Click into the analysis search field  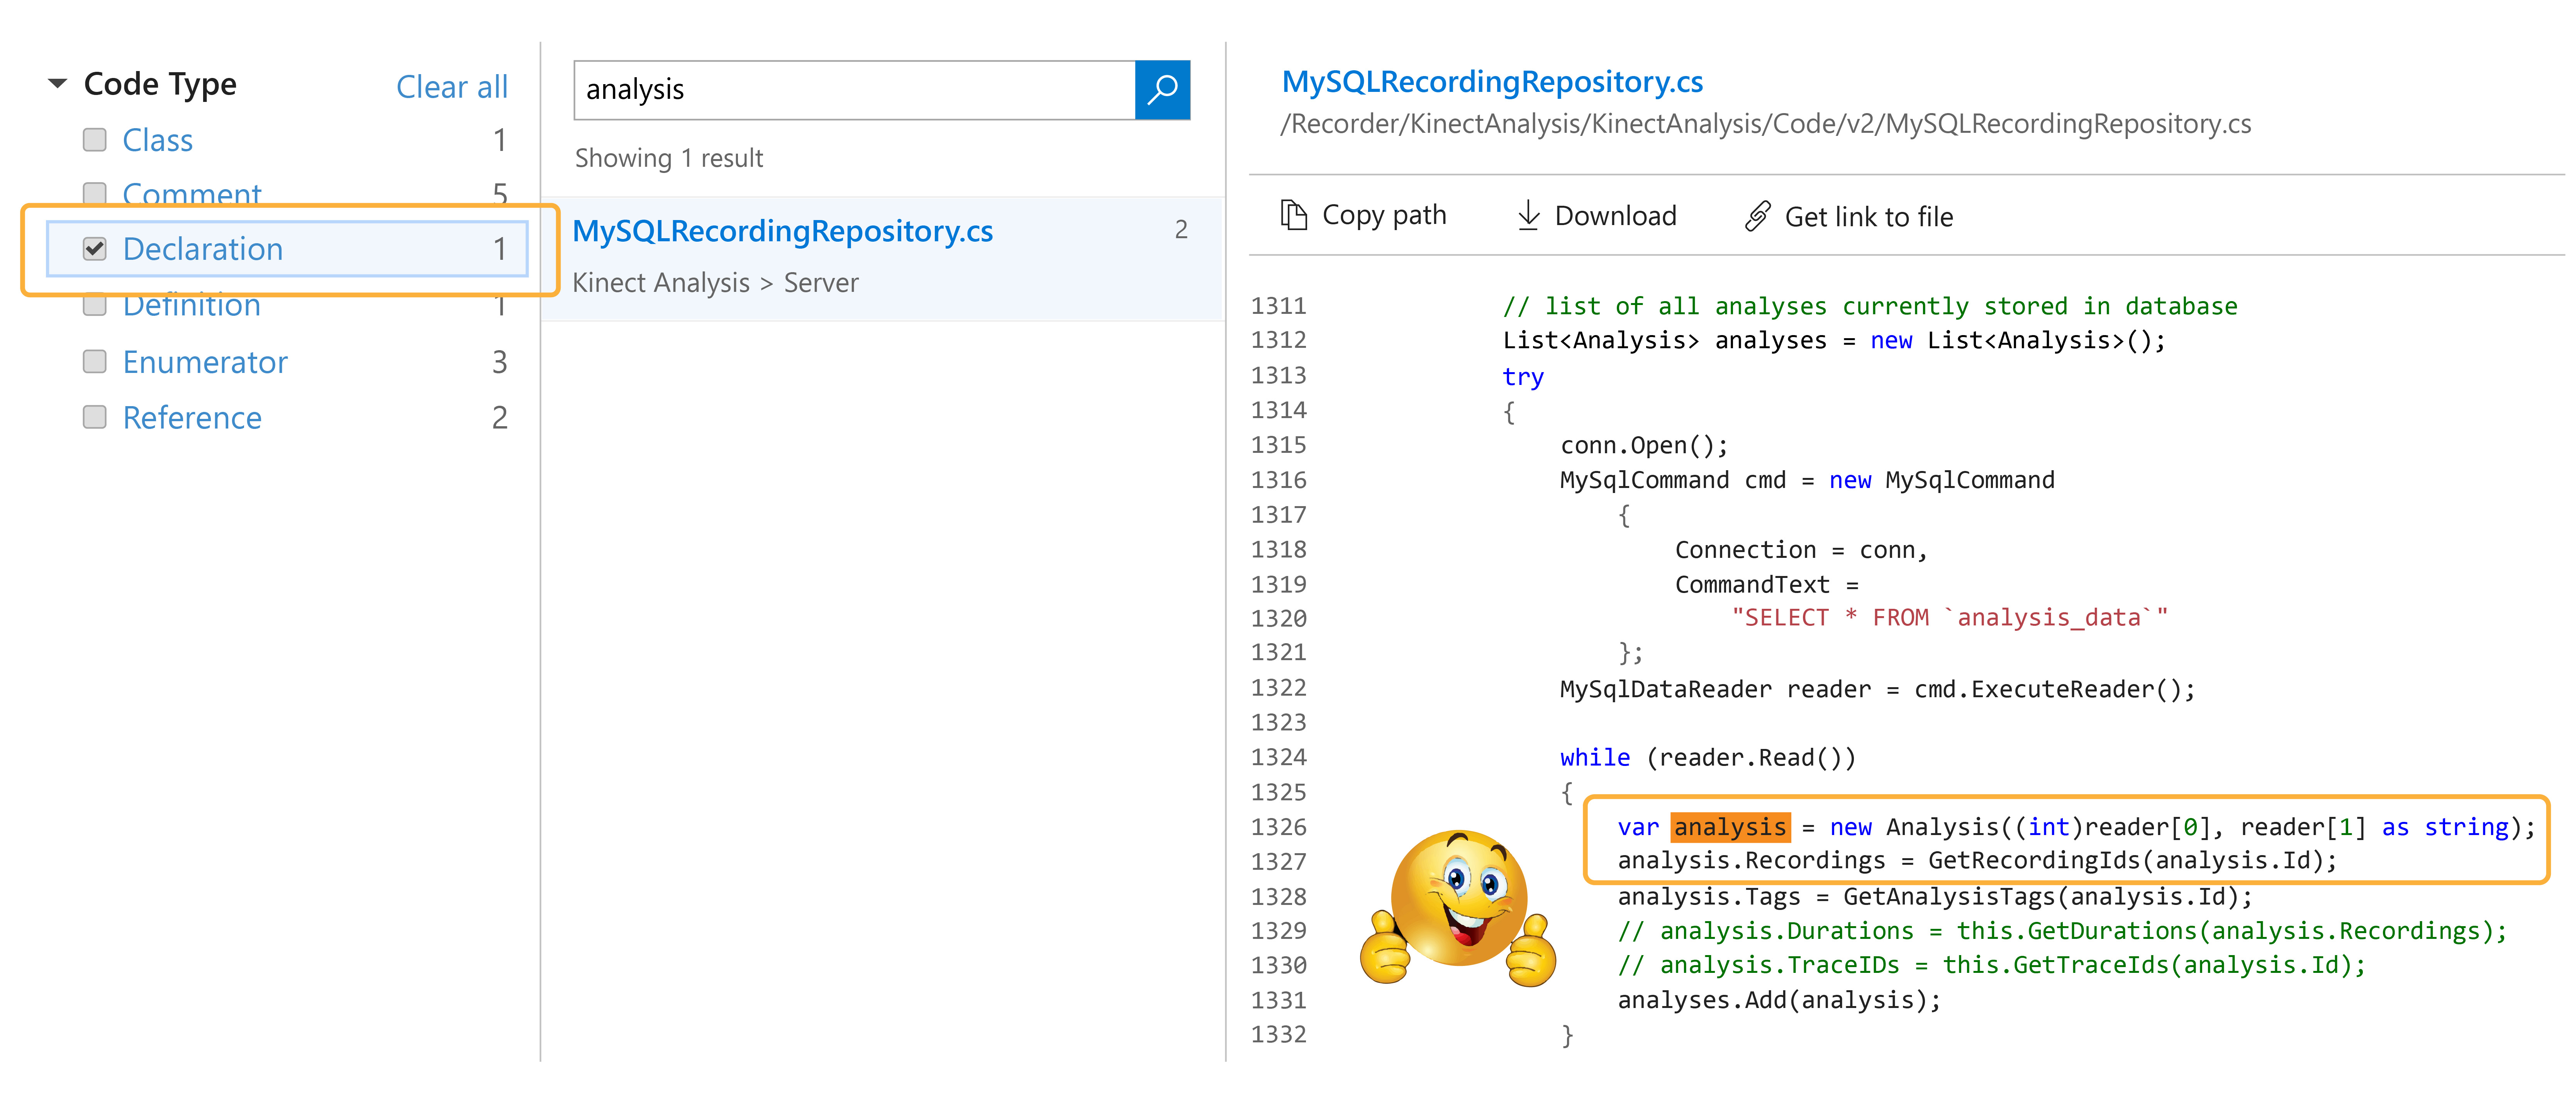[855, 90]
